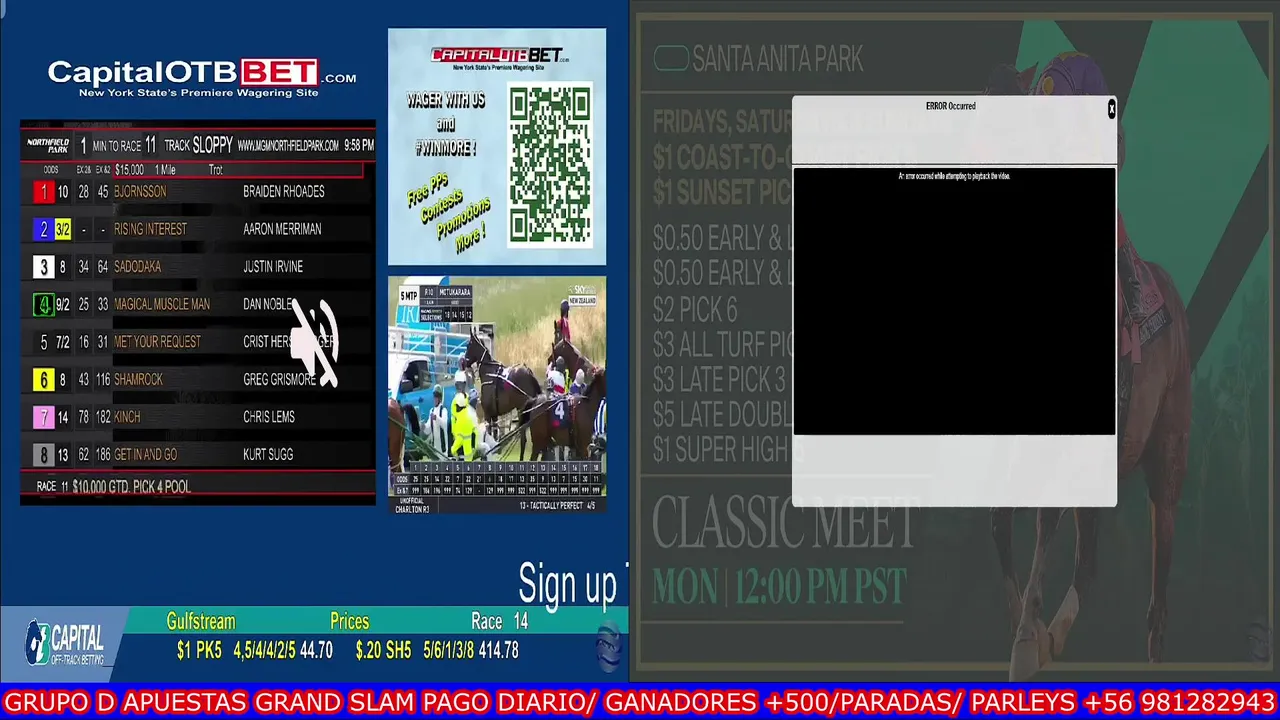Viewport: 1280px width, 720px height.
Task: Click the $.20 SH5 payout 414.78
Action: click(x=437, y=650)
